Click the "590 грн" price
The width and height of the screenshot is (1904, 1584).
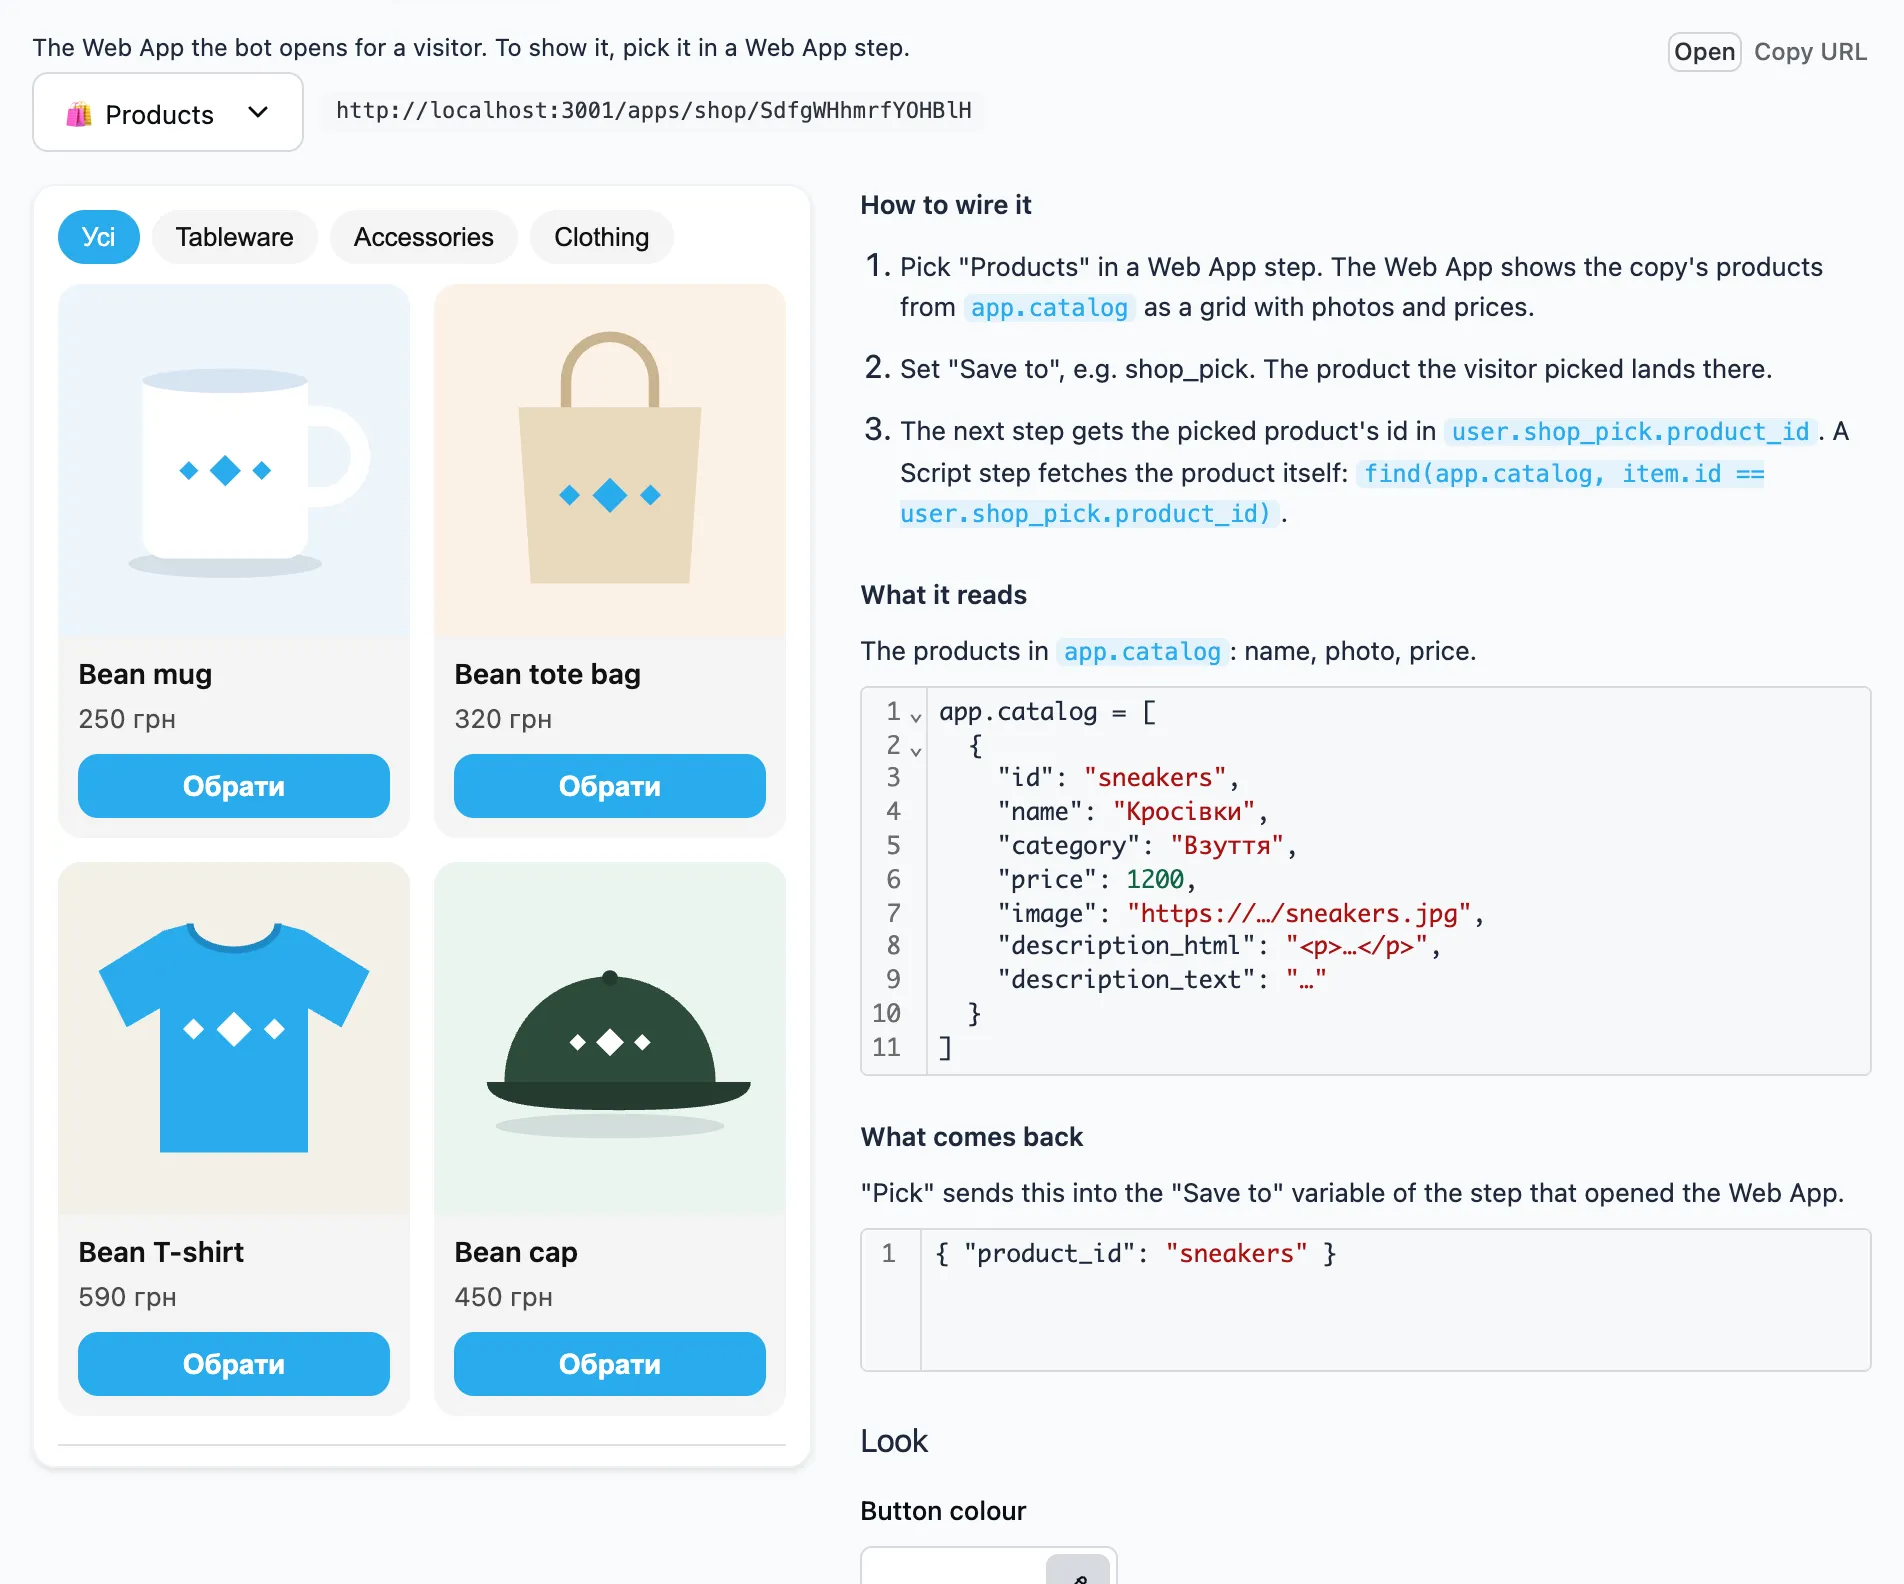tap(127, 1297)
